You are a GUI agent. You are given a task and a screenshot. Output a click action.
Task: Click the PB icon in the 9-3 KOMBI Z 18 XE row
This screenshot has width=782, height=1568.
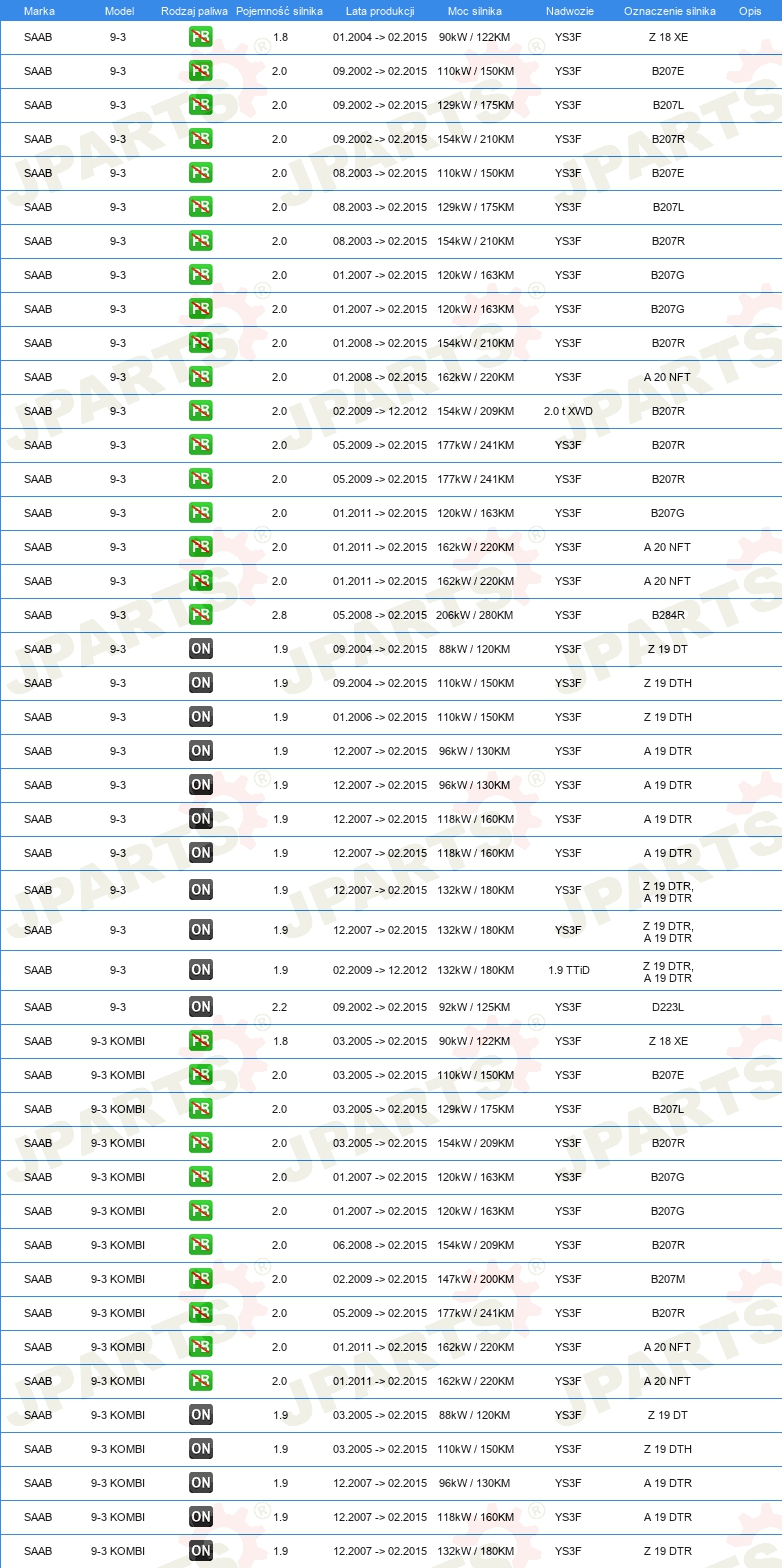pyautogui.click(x=200, y=1042)
